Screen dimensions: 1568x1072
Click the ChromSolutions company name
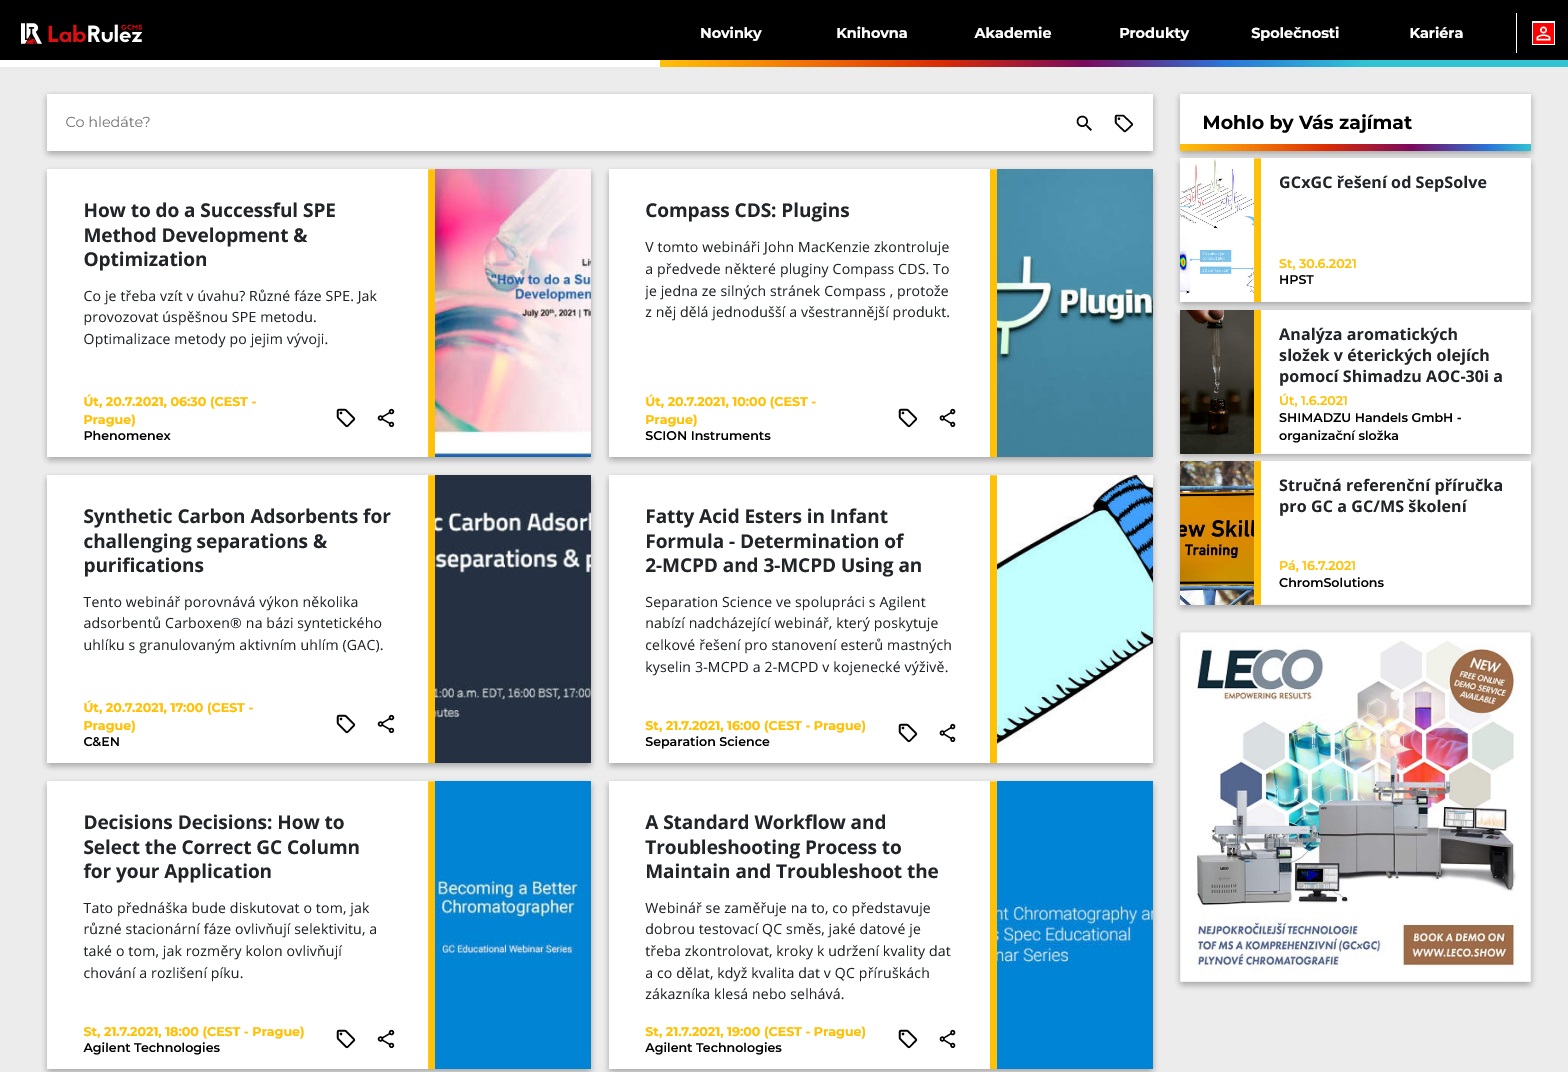click(1331, 583)
